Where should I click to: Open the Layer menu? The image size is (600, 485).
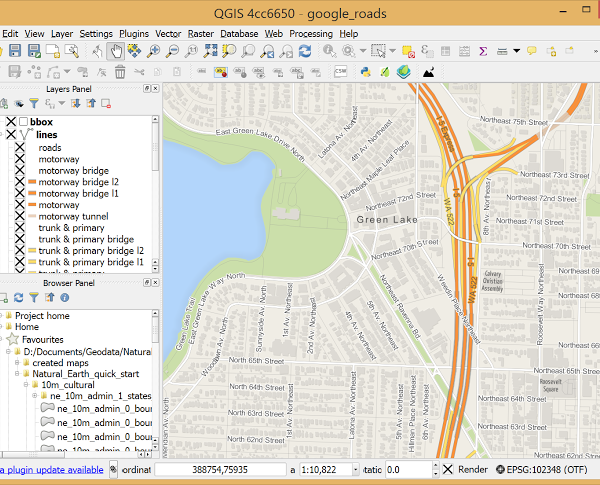pyautogui.click(x=62, y=34)
